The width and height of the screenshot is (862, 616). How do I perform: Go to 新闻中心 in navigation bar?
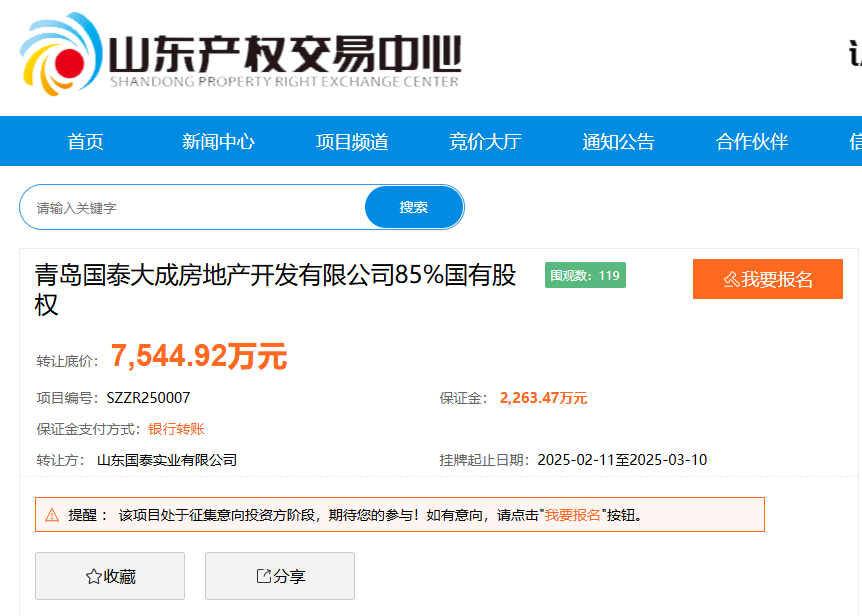pyautogui.click(x=218, y=142)
